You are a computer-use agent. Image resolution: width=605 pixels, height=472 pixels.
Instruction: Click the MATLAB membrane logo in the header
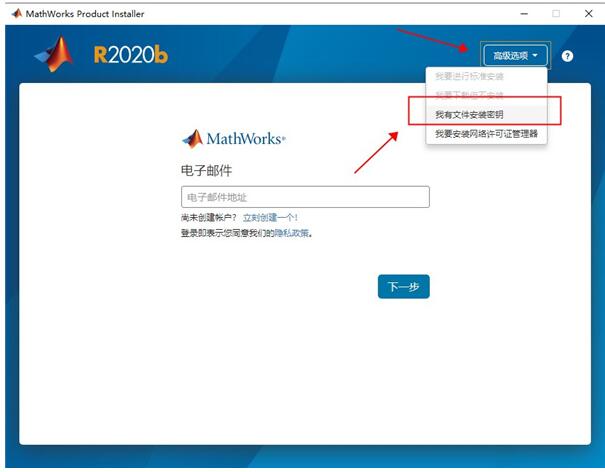54,54
